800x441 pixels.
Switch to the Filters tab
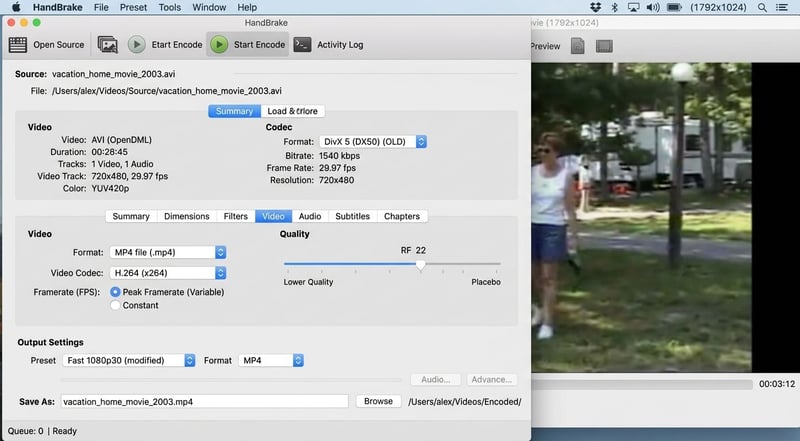[236, 216]
